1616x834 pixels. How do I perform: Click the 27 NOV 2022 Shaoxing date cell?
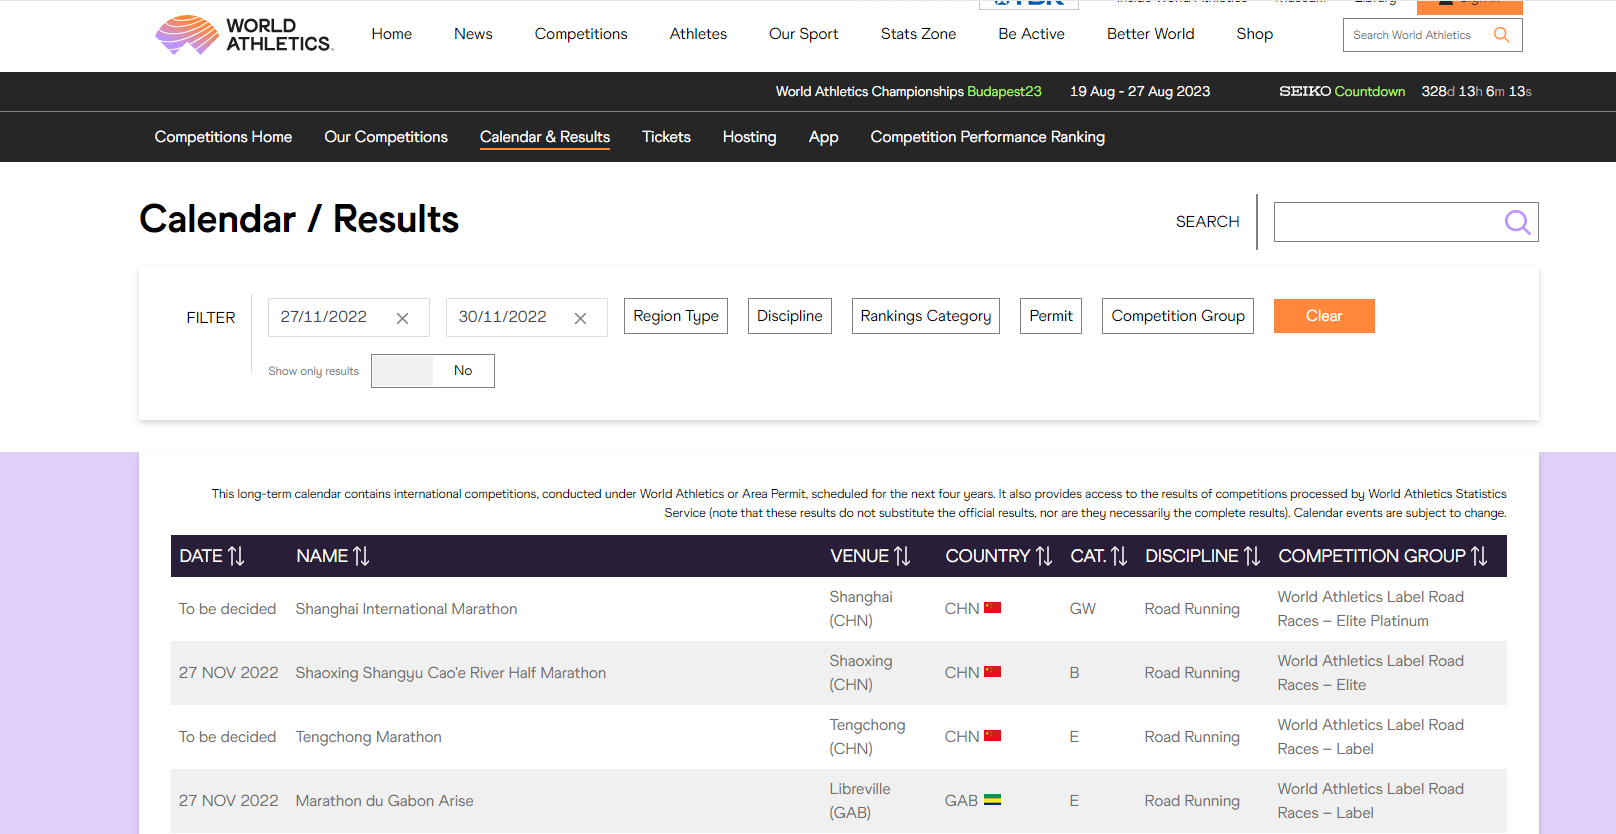pyautogui.click(x=229, y=673)
